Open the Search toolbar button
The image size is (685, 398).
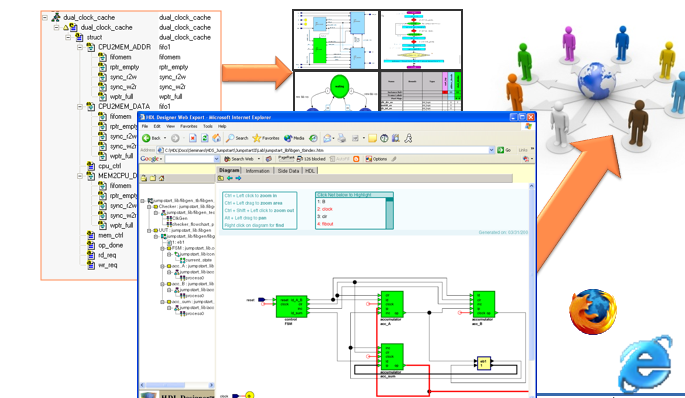click(237, 138)
